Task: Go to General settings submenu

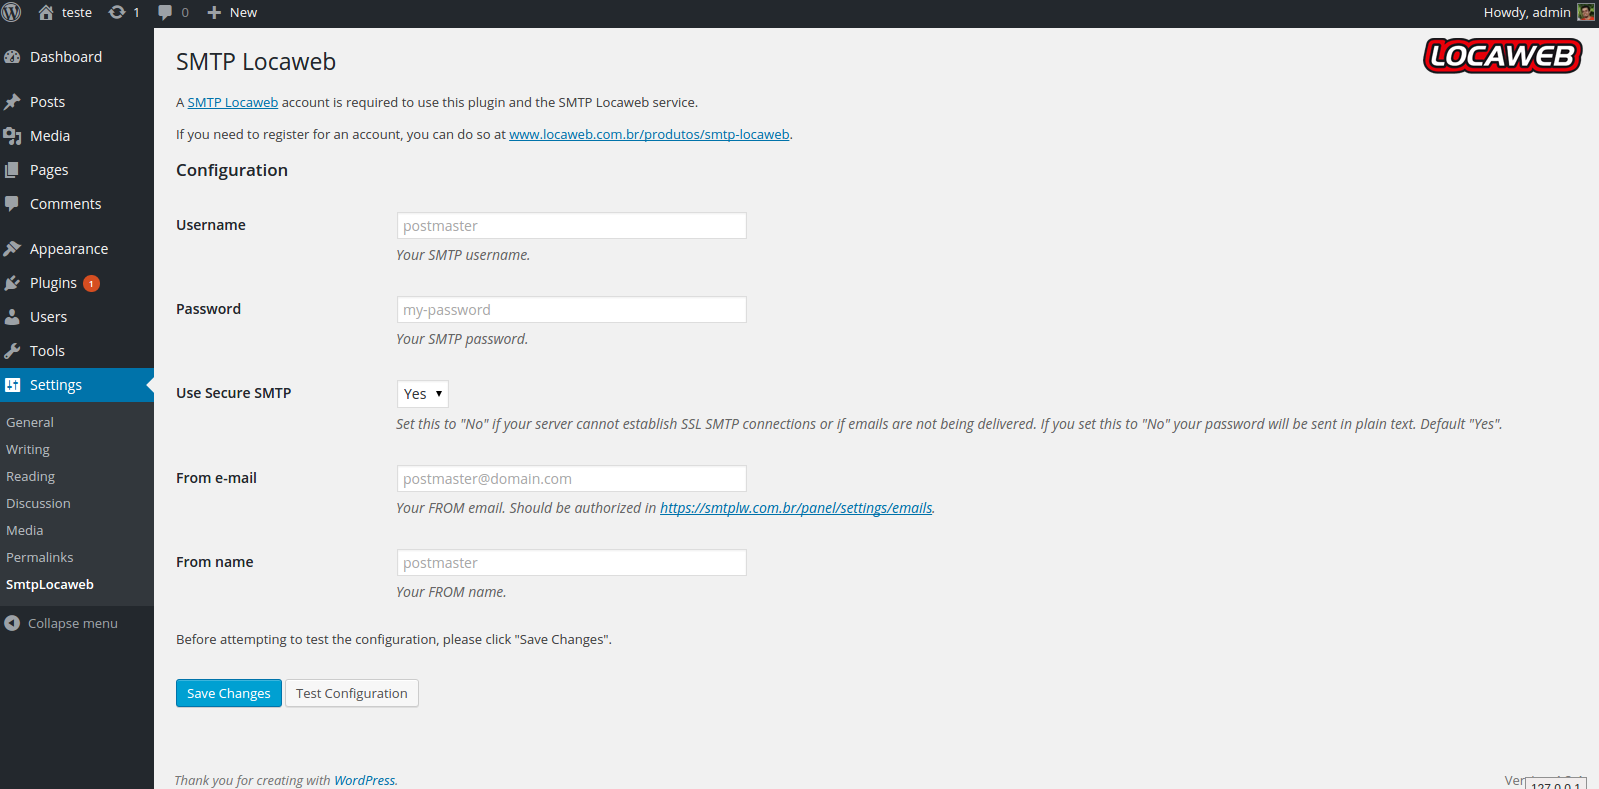Action: point(30,422)
